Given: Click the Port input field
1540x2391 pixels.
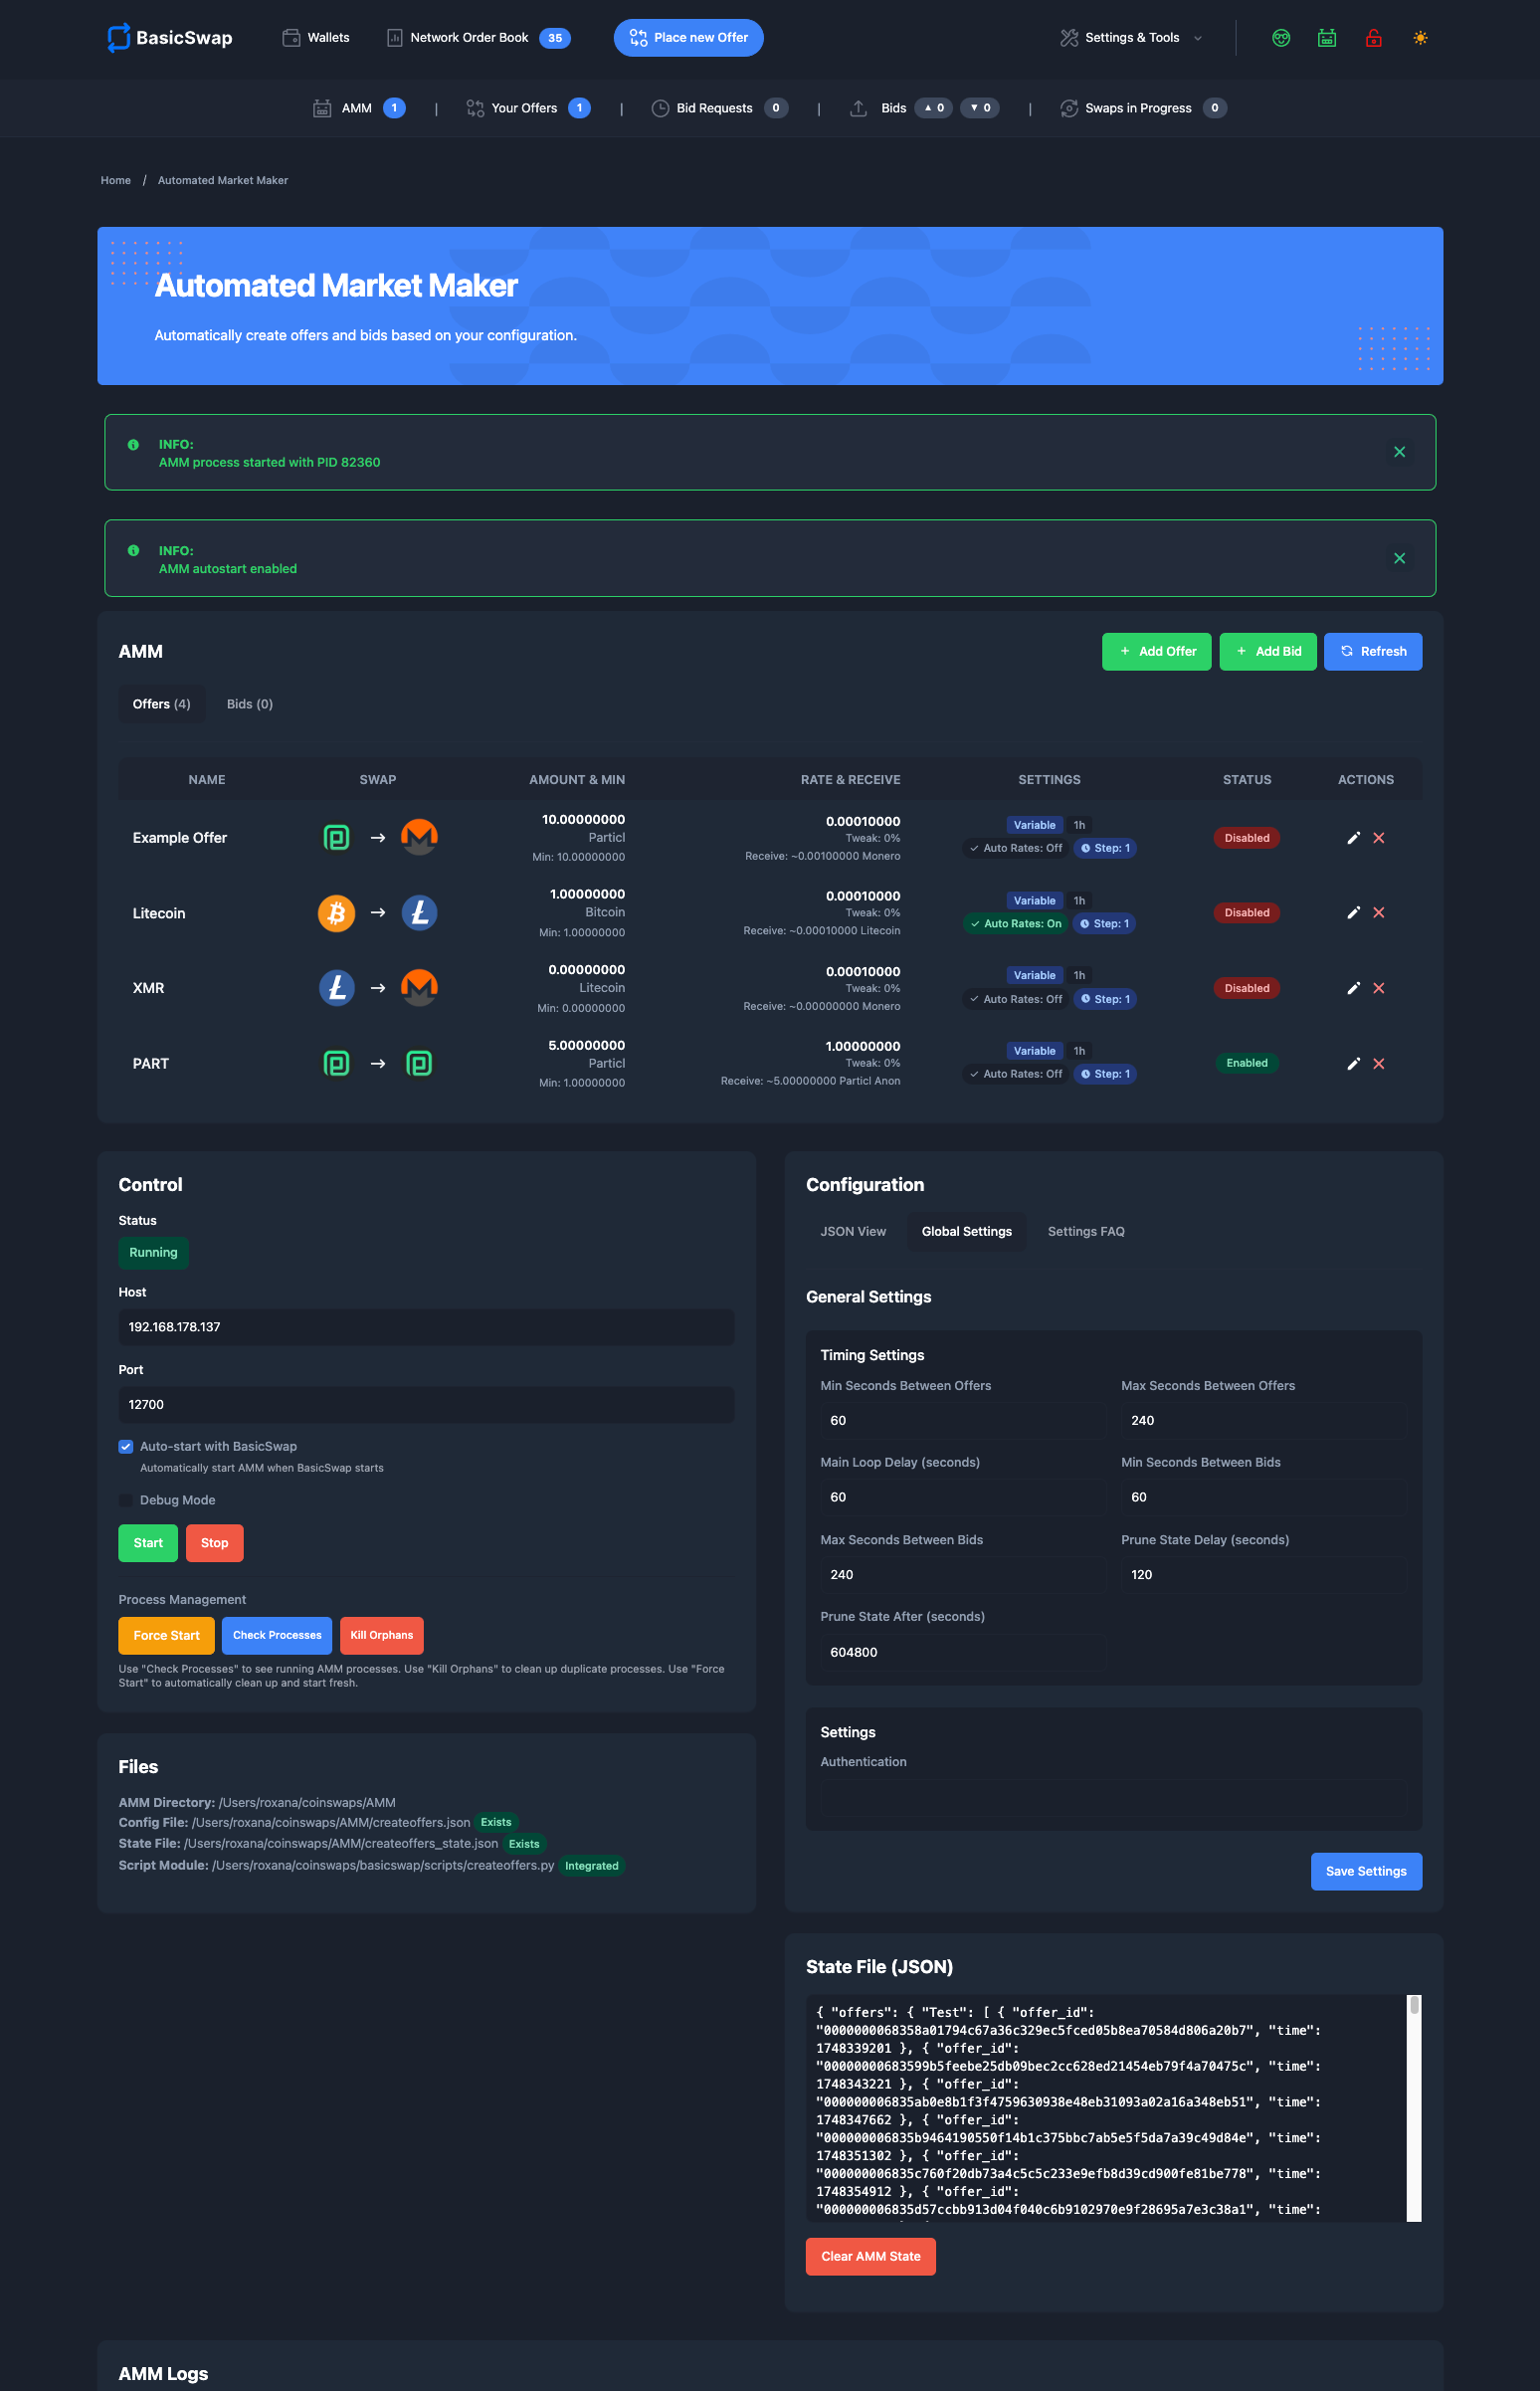Looking at the screenshot, I should (x=426, y=1405).
